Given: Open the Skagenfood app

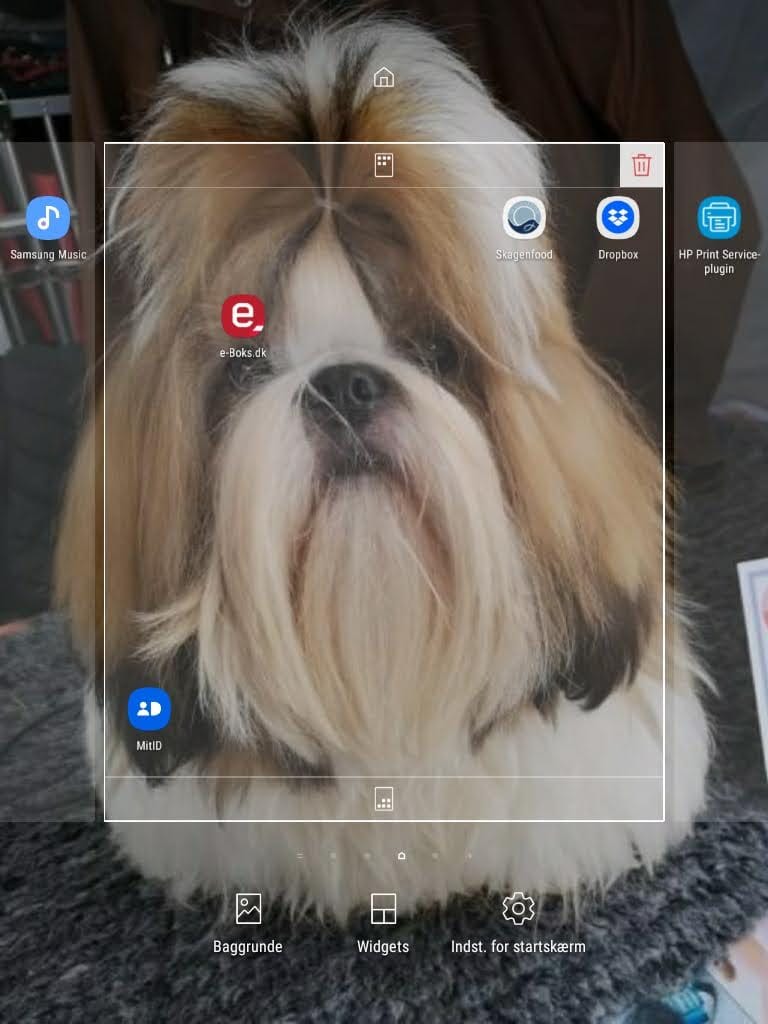Looking at the screenshot, I should [524, 218].
